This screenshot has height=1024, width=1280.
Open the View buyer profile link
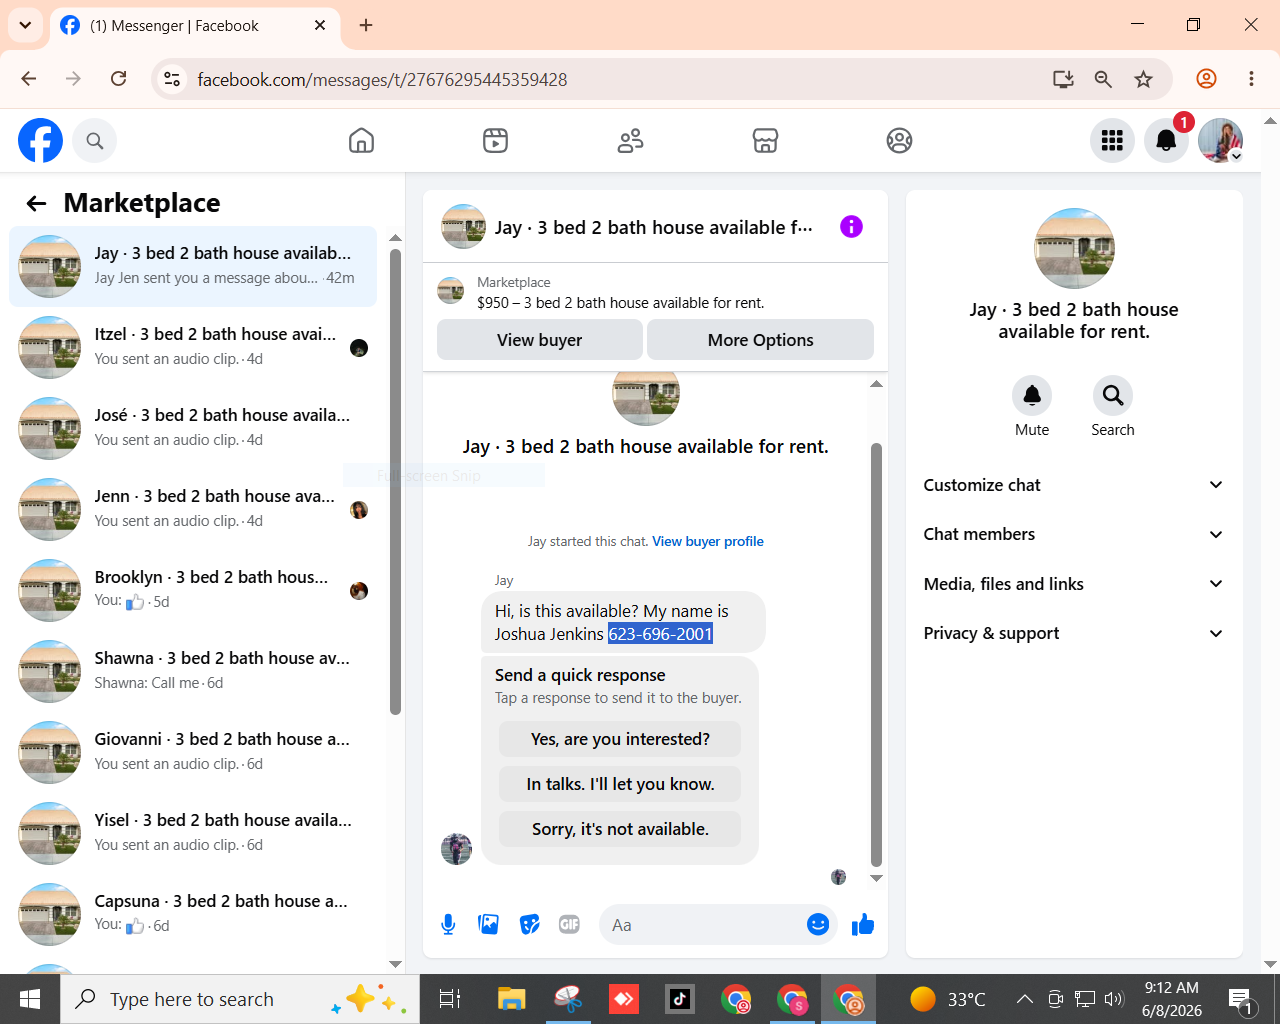tap(708, 541)
